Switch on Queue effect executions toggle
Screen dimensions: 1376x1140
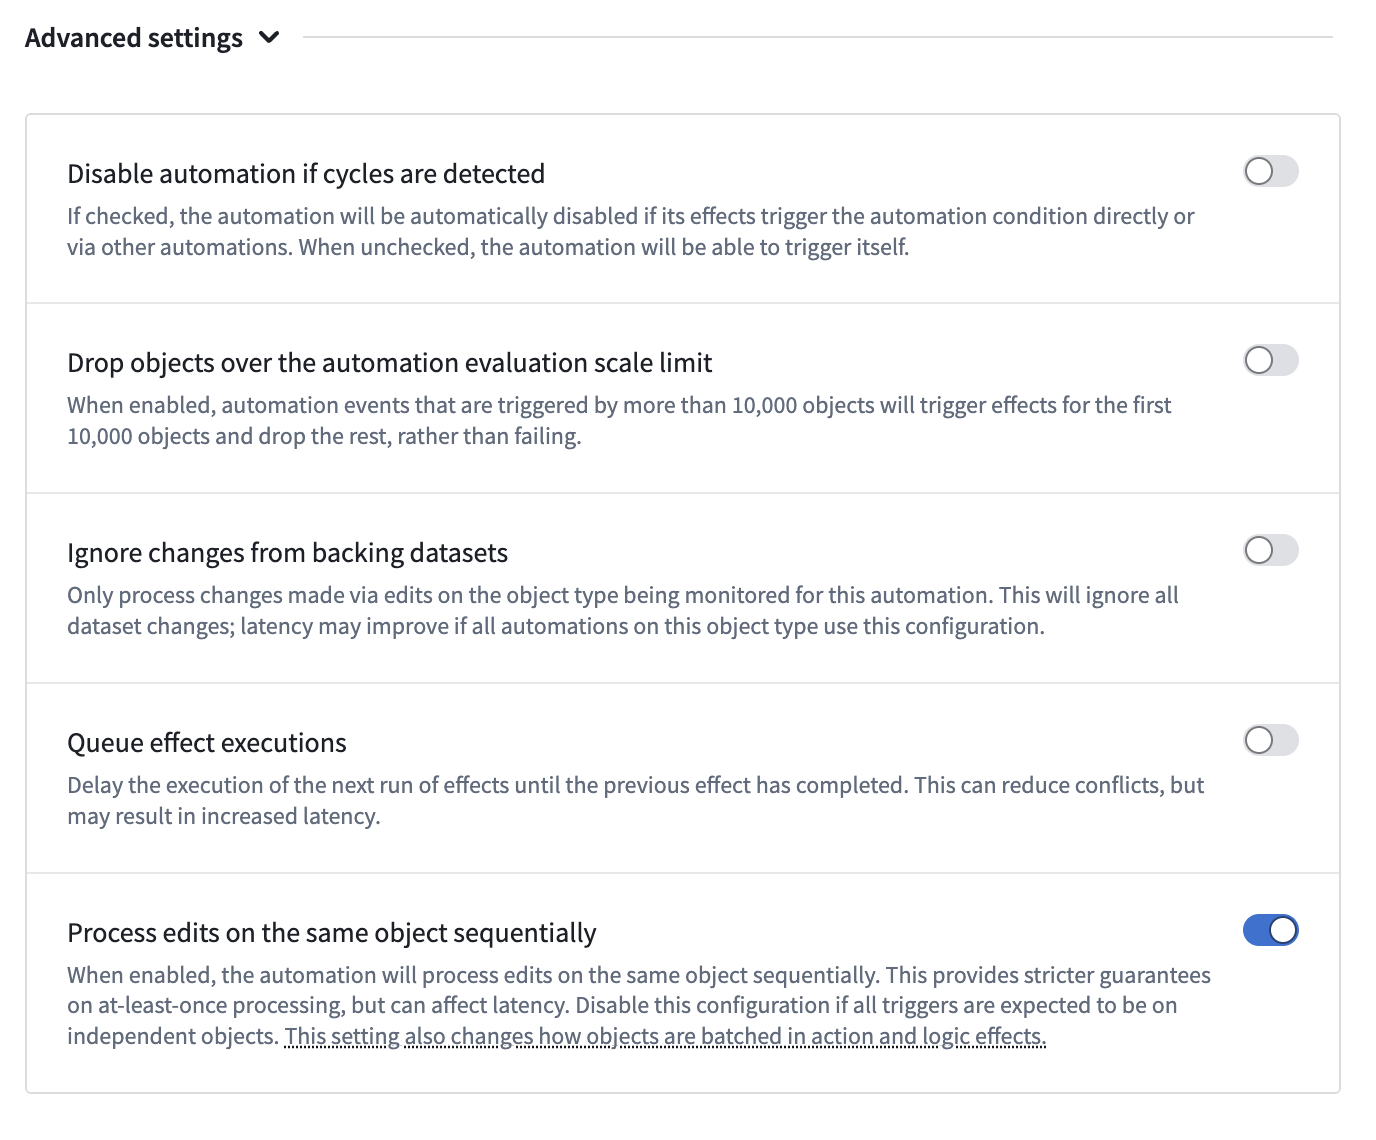(x=1270, y=740)
